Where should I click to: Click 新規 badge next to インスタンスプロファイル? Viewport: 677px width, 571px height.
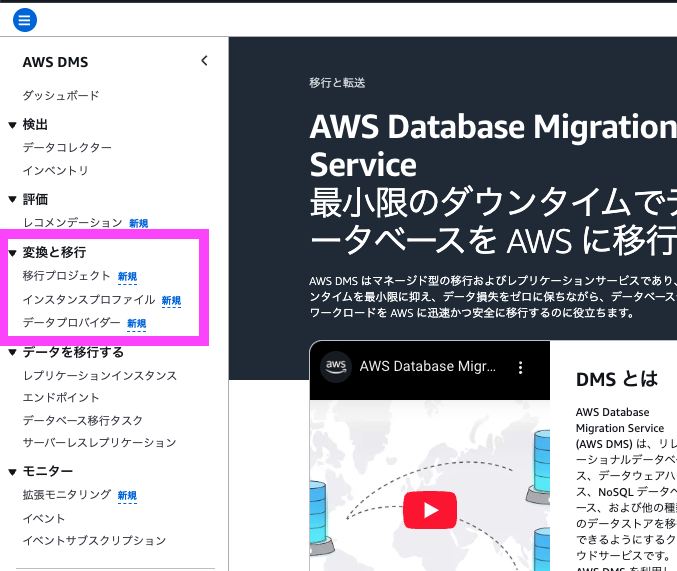171,301
